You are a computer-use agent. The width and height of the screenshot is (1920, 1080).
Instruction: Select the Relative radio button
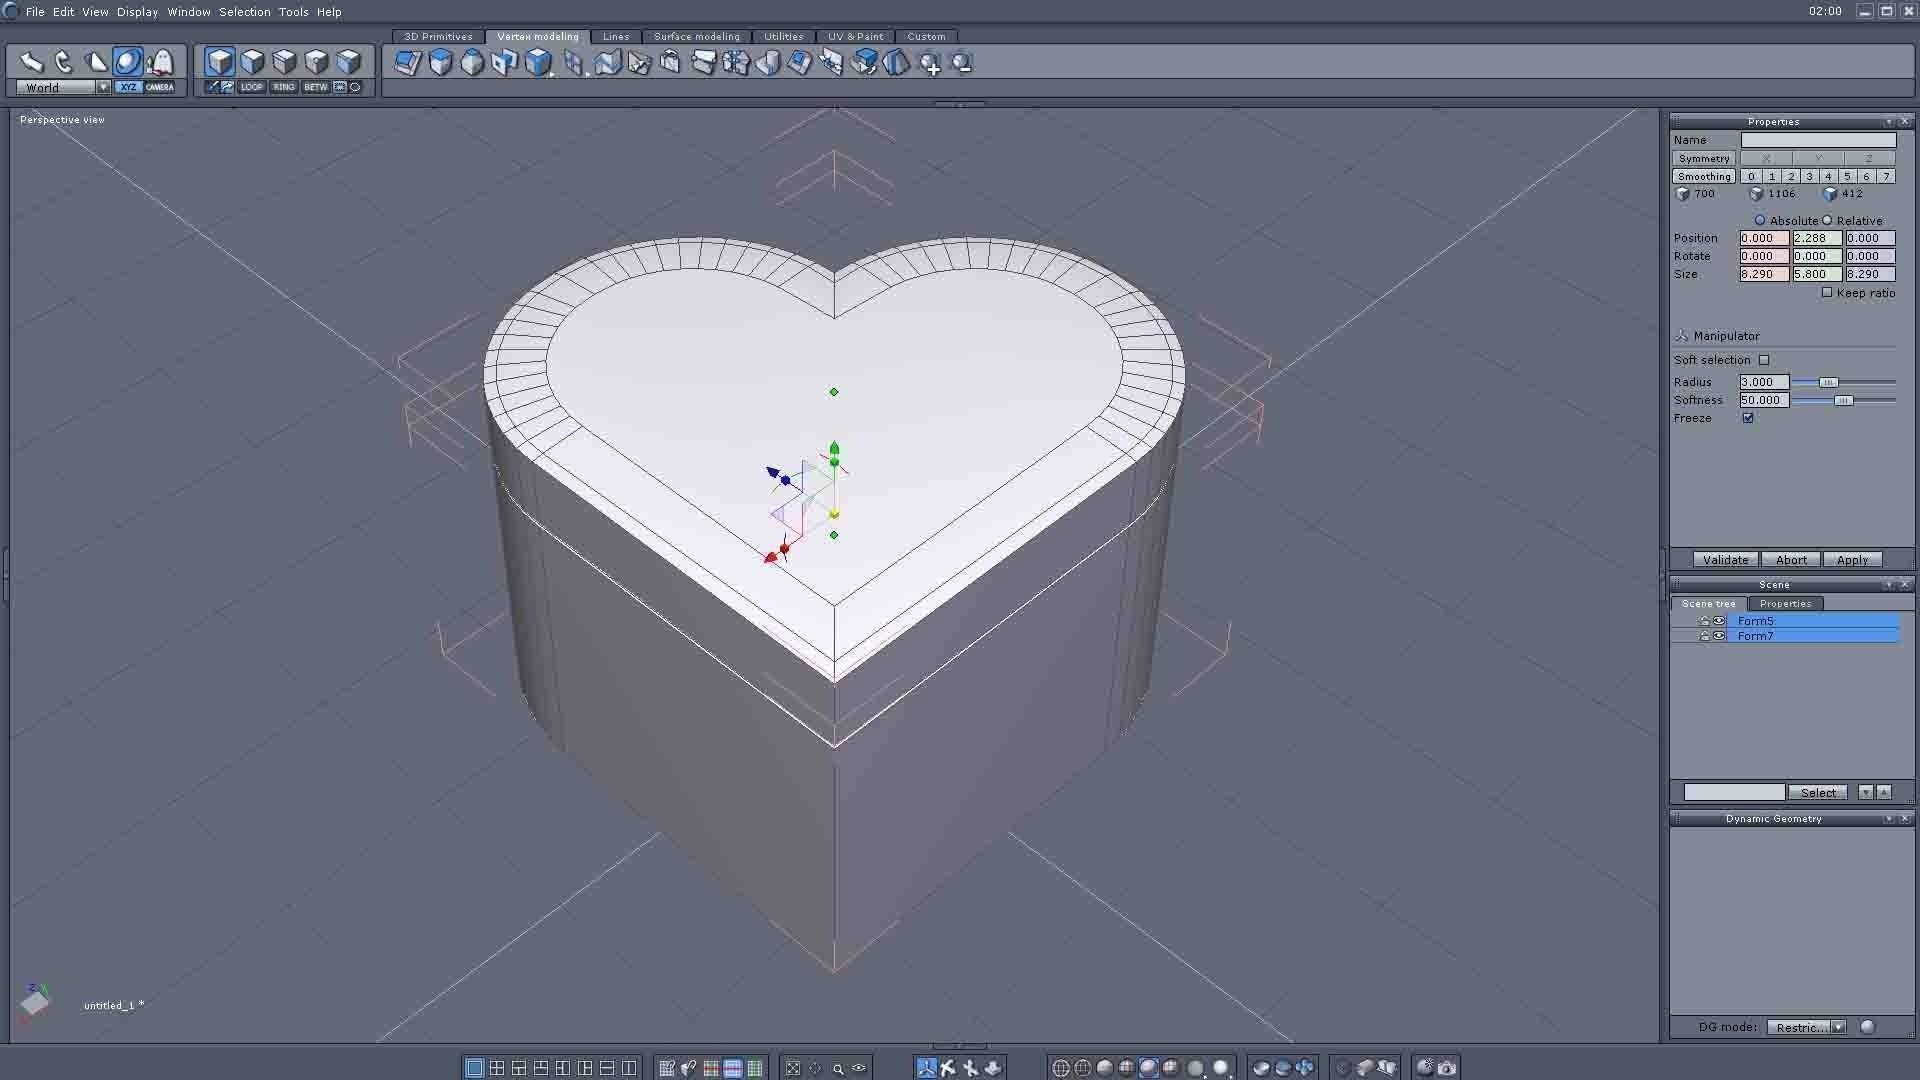pos(1827,220)
